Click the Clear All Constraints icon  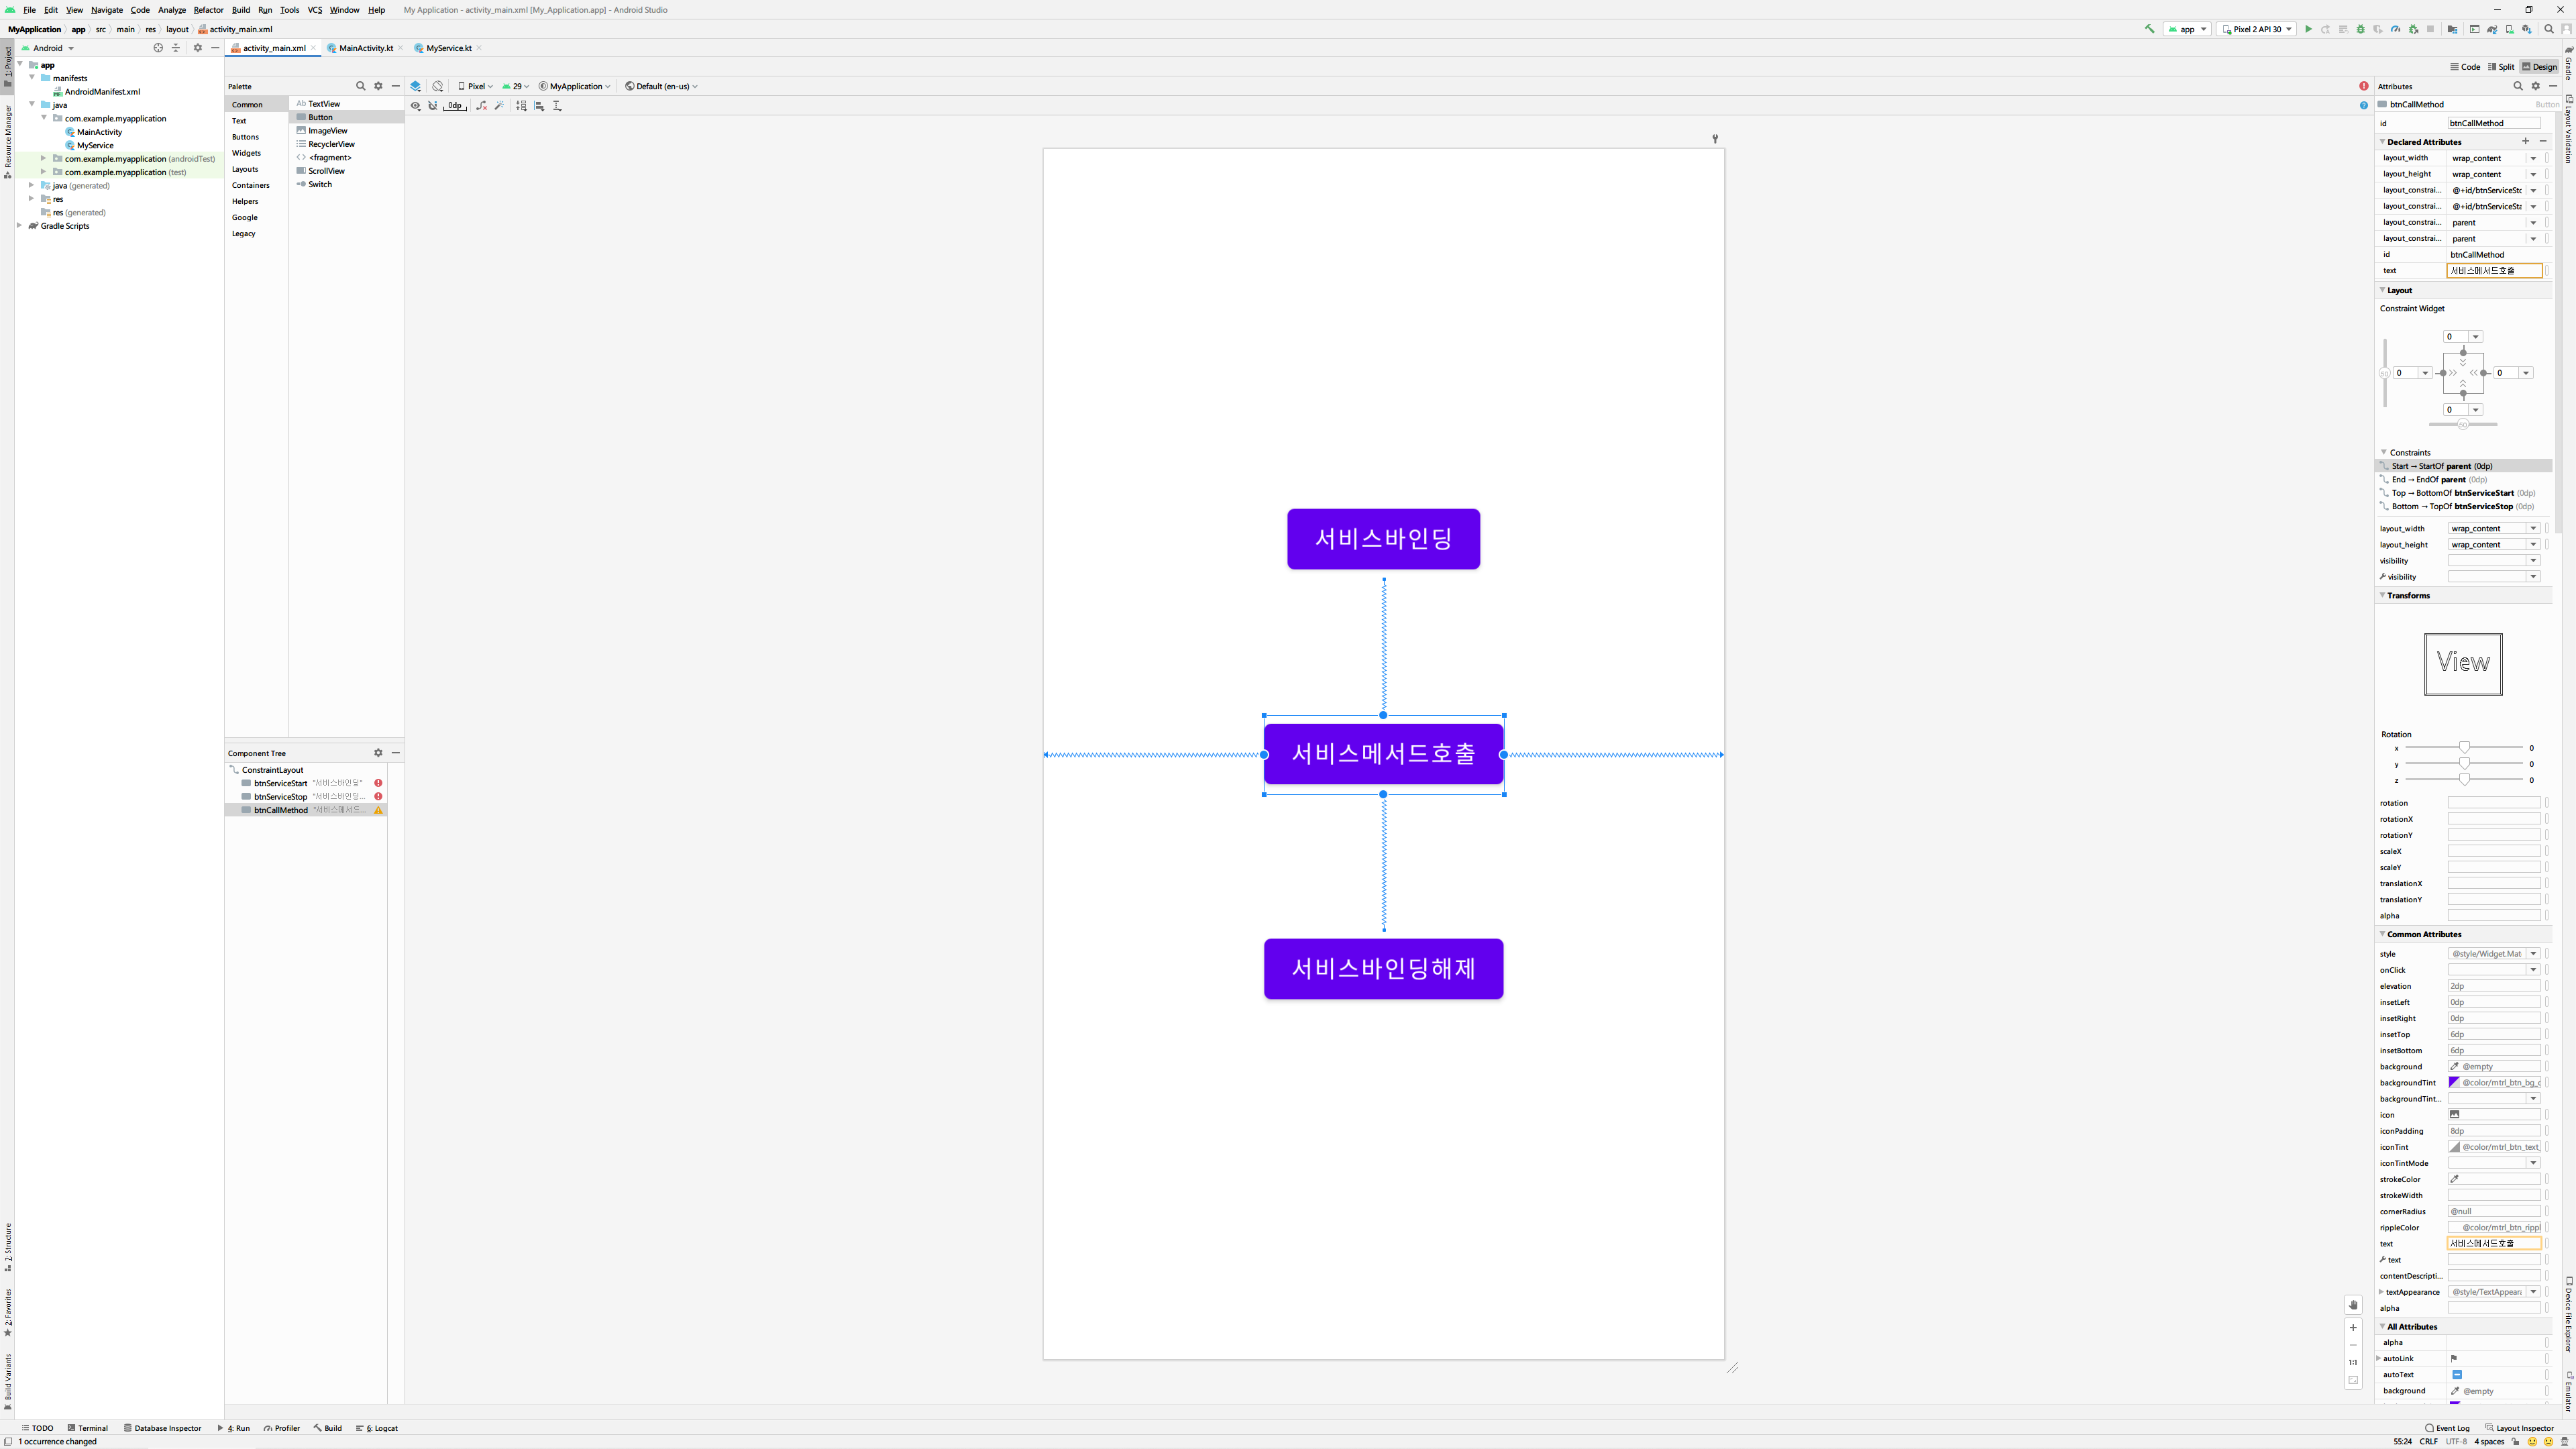tap(482, 105)
